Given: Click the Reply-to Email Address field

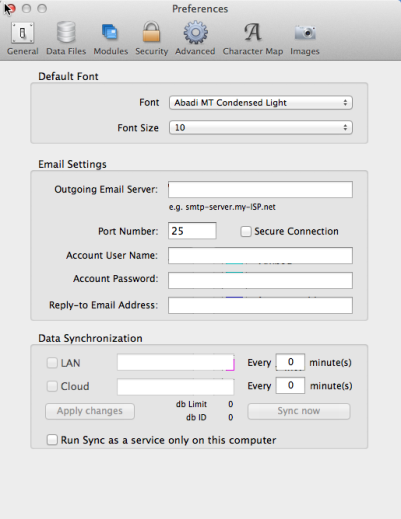Looking at the screenshot, I should (260, 305).
